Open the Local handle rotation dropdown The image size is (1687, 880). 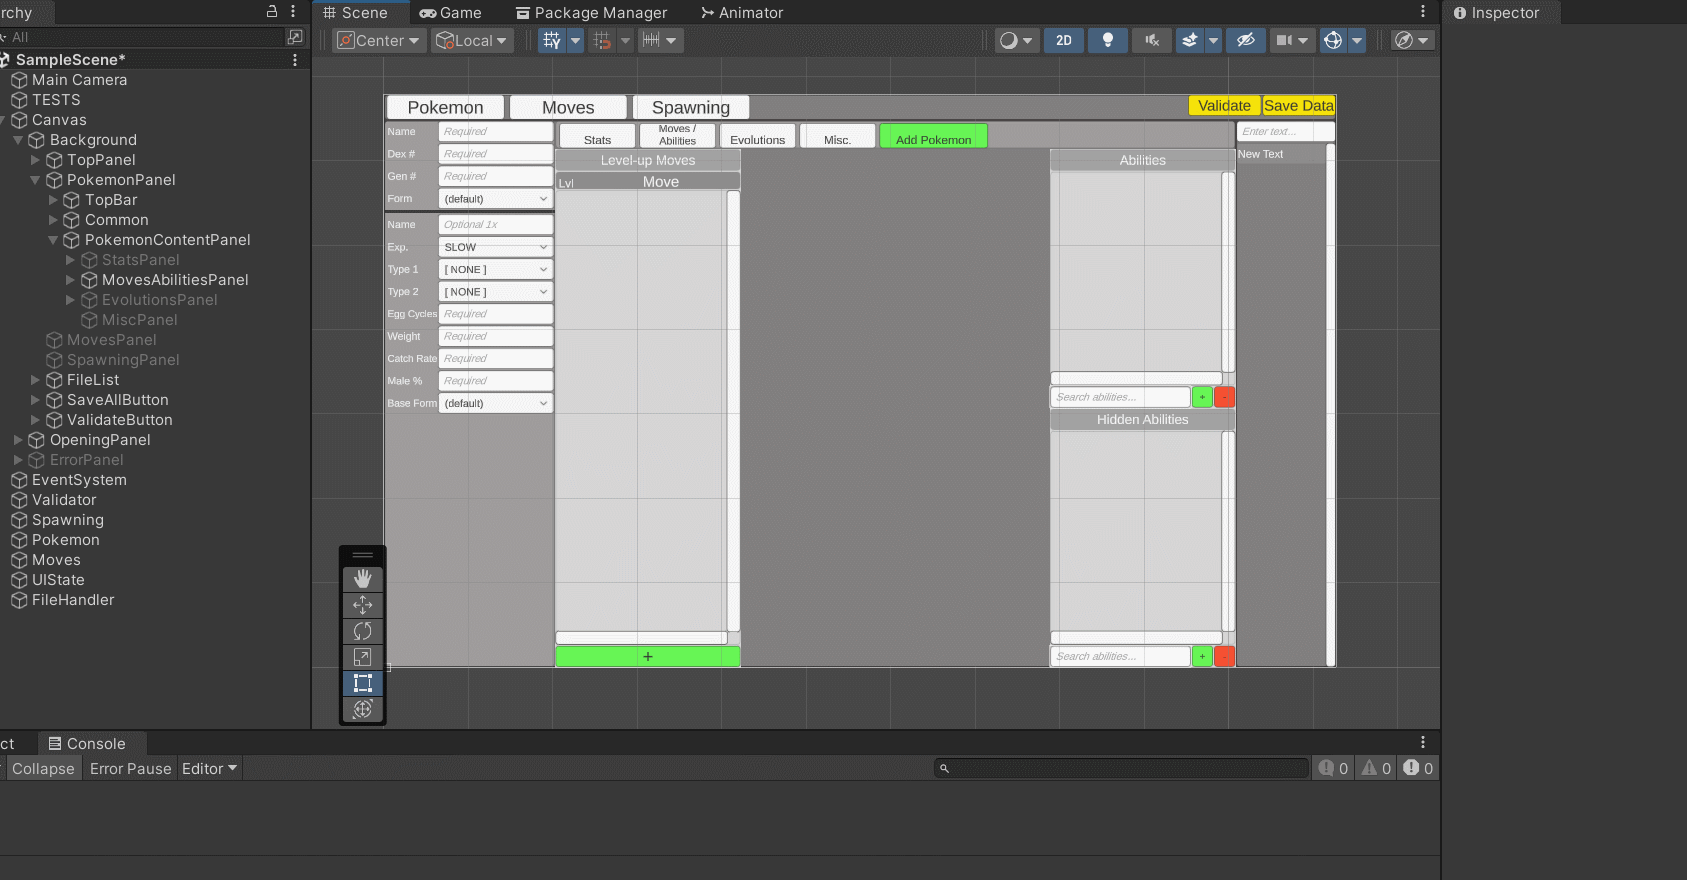click(x=473, y=40)
